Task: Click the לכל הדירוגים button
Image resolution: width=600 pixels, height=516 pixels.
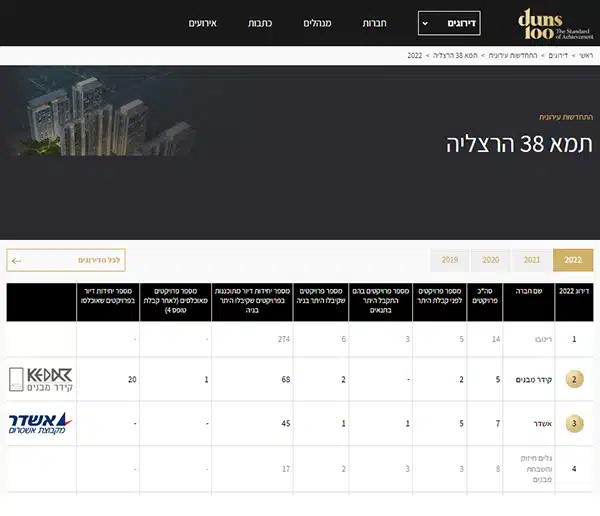Action: pyautogui.click(x=66, y=260)
